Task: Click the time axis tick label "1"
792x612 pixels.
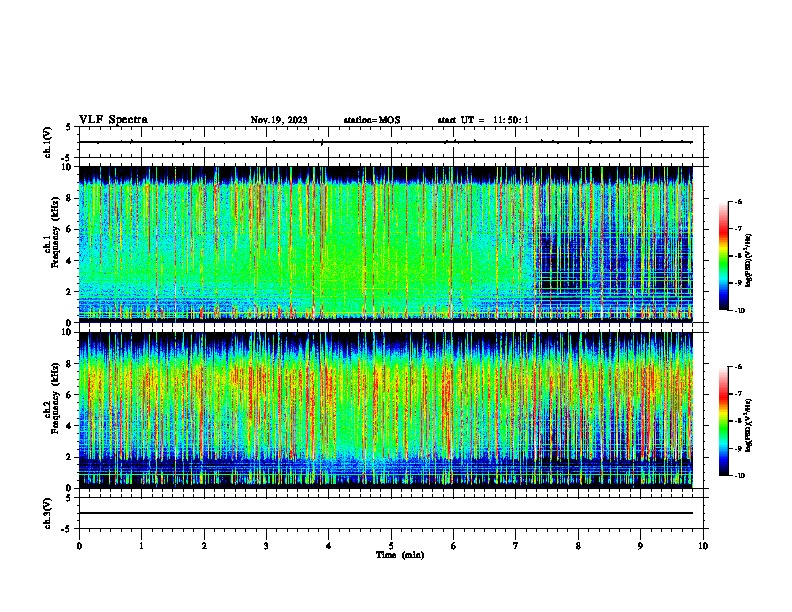Action: [x=141, y=546]
